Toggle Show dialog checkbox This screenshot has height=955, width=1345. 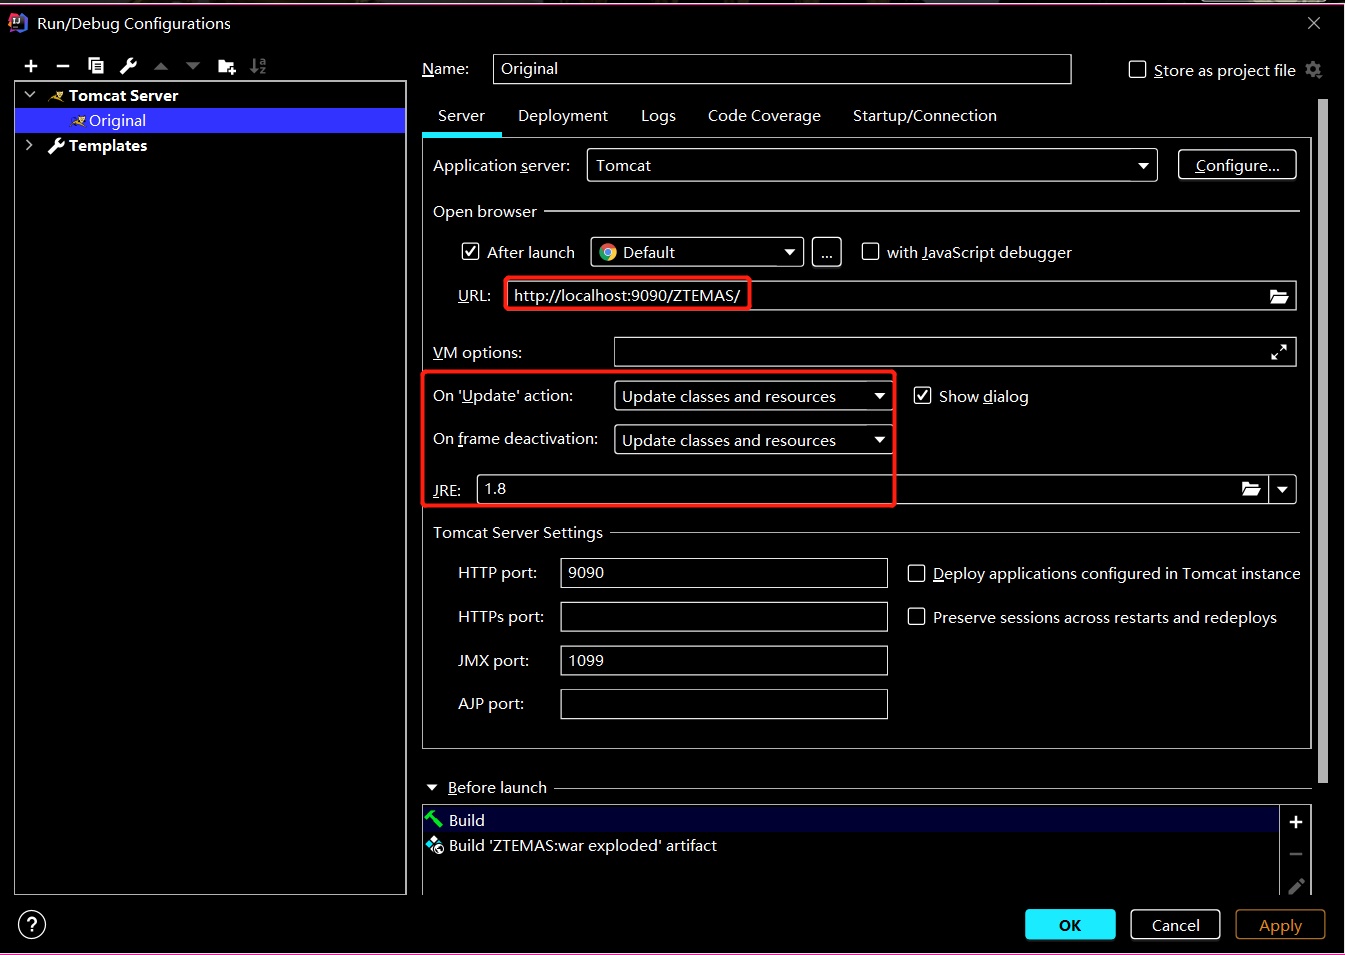click(x=923, y=396)
